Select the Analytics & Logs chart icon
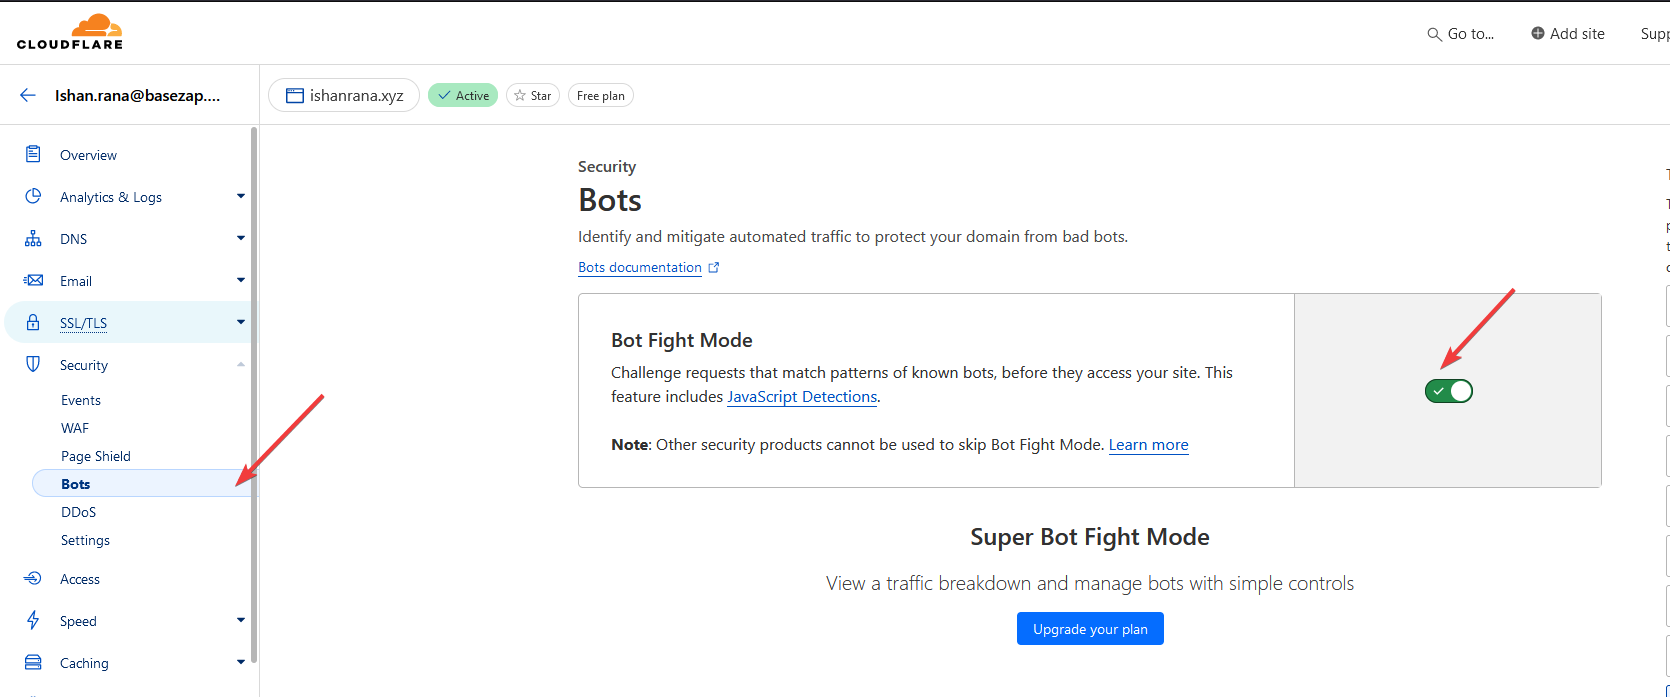 pos(33,196)
